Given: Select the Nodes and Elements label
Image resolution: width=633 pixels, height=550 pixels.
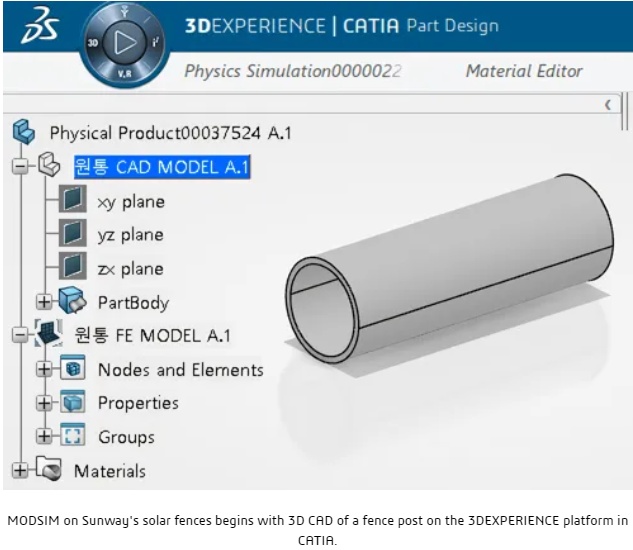Looking at the screenshot, I should (x=180, y=370).
